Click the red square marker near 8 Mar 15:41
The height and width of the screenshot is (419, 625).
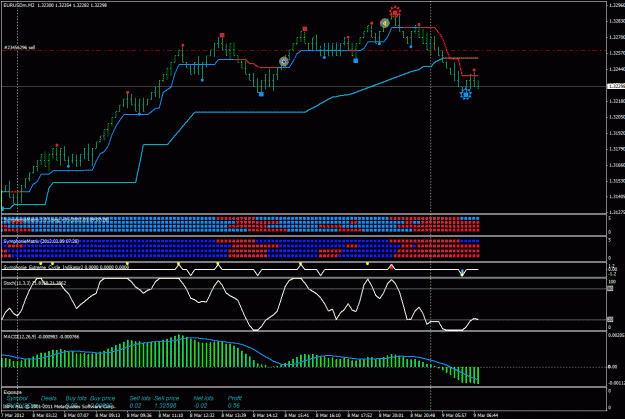305,29
